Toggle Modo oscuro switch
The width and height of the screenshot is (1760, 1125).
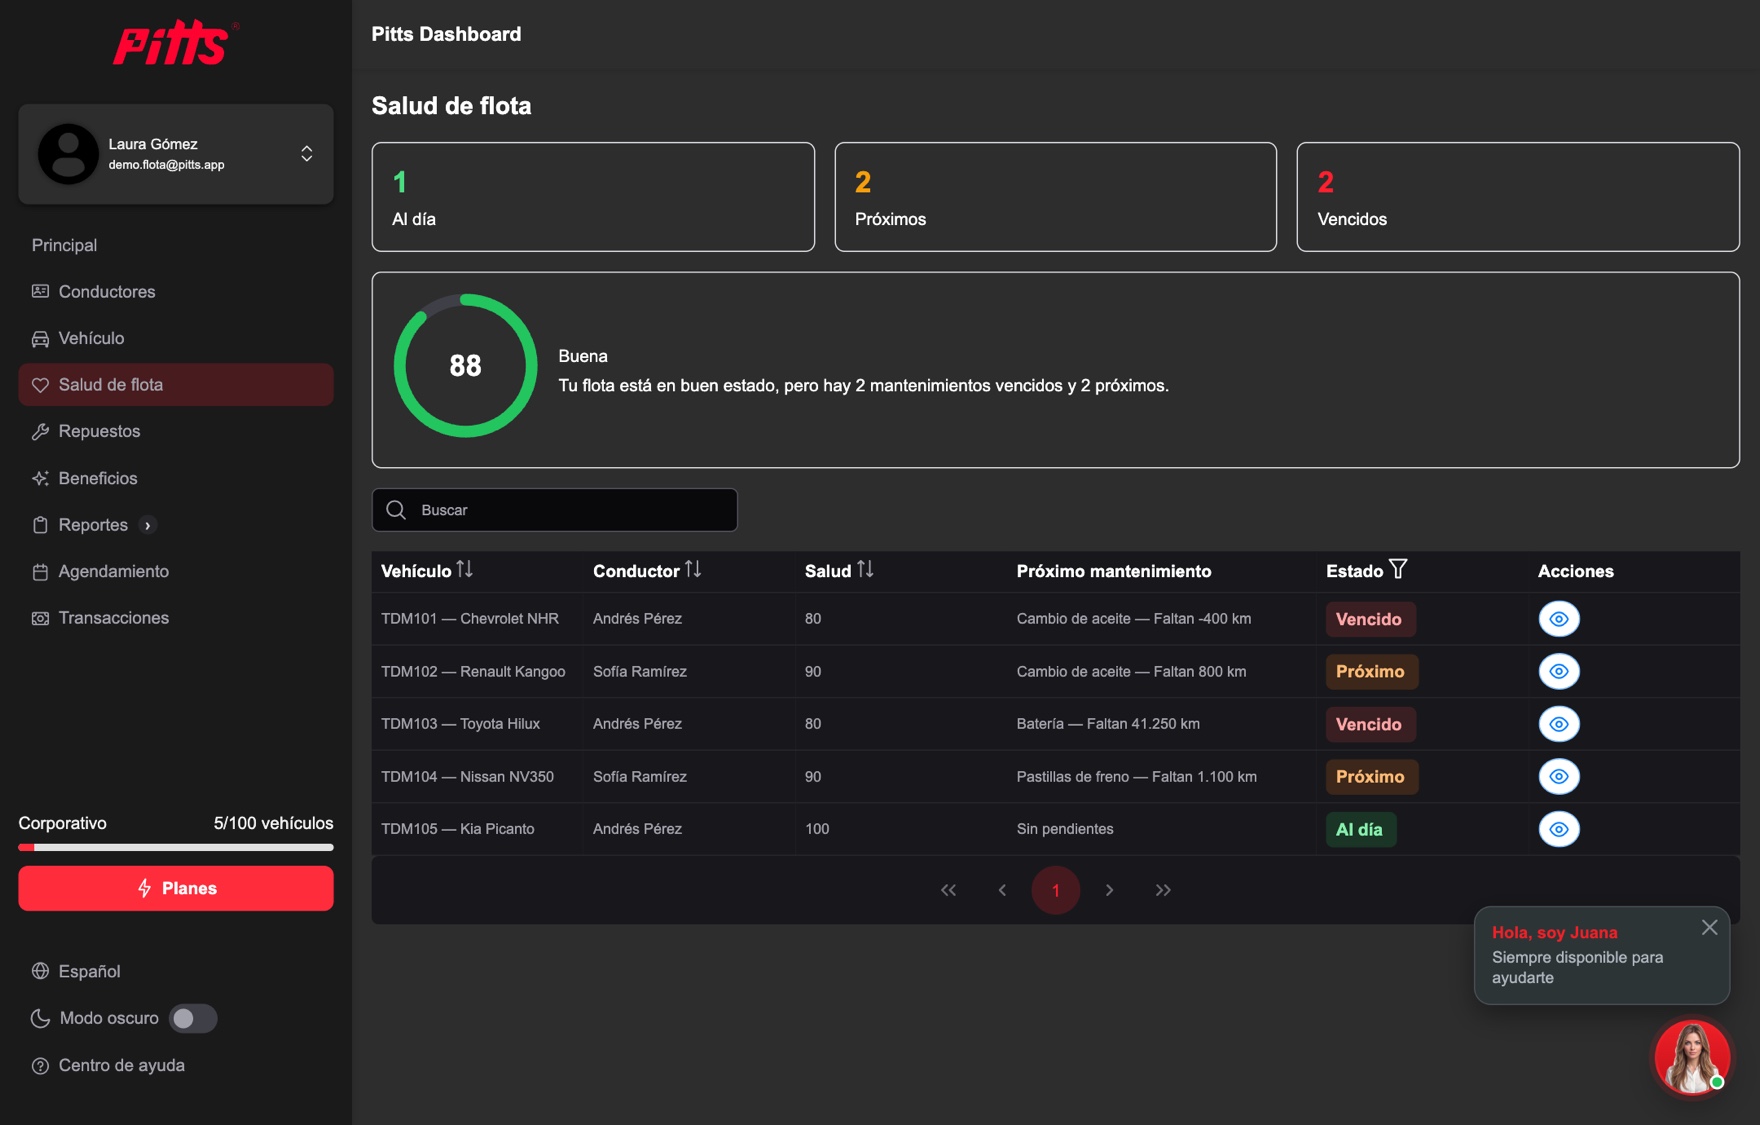tap(193, 1018)
